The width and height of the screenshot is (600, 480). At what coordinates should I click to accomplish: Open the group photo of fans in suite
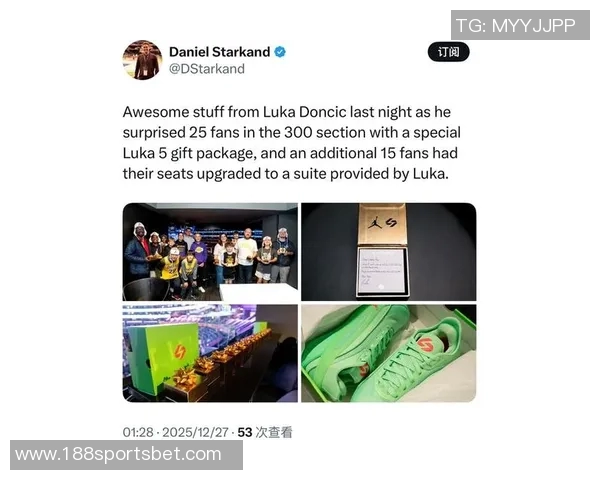coord(210,252)
